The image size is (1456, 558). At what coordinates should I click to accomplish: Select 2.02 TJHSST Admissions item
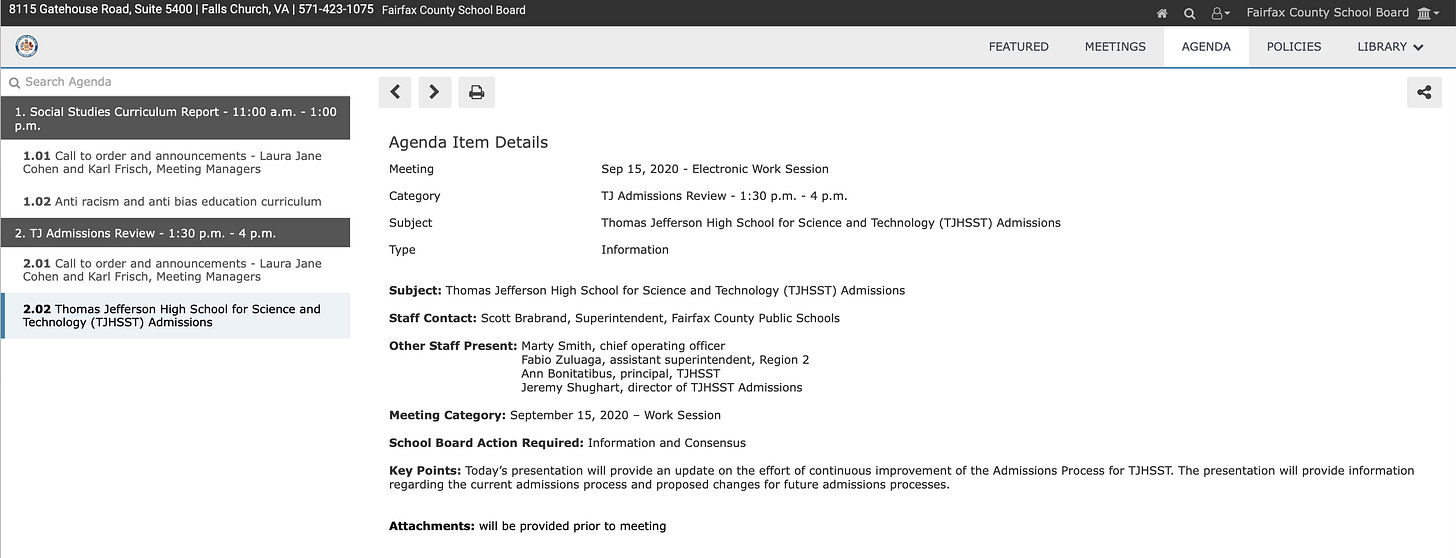pos(175,315)
